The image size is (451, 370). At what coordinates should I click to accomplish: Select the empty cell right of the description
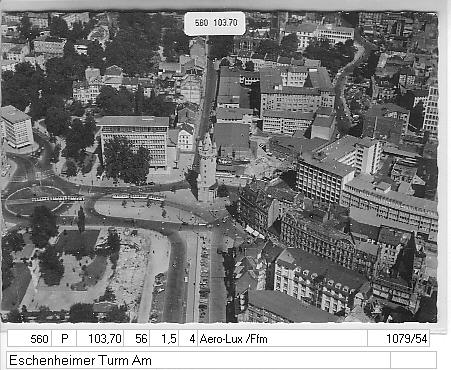click(x=413, y=360)
